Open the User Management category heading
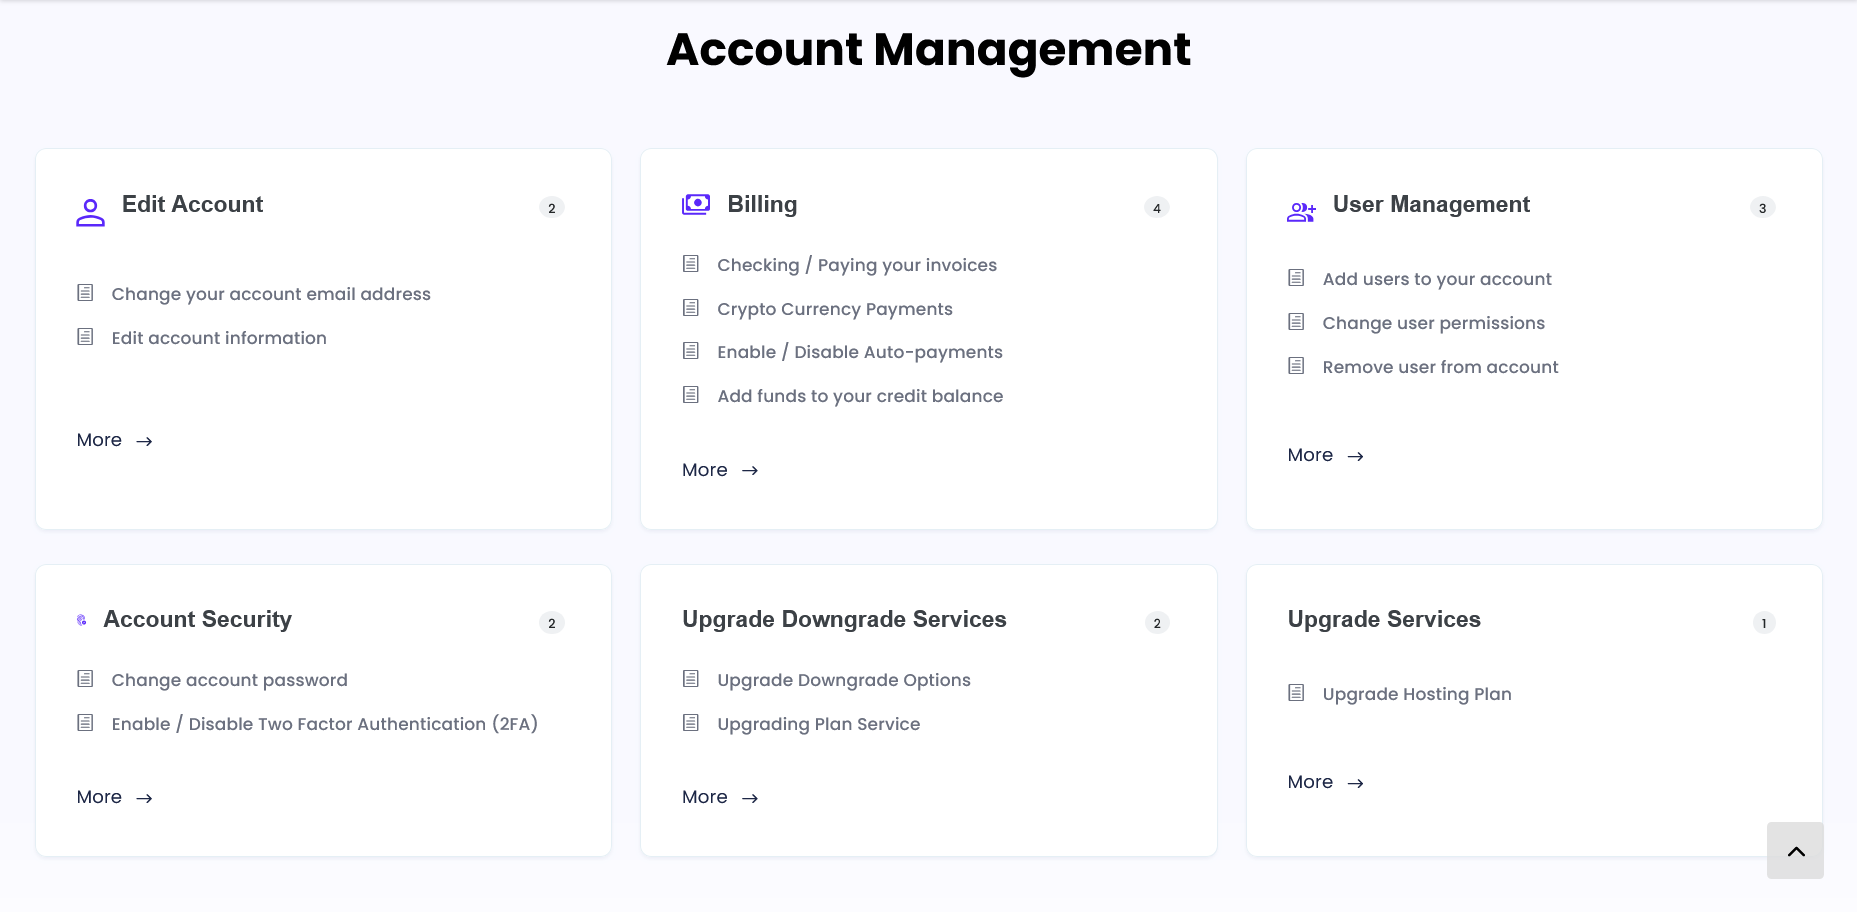Screen dimensions: 1857x912 [1431, 204]
